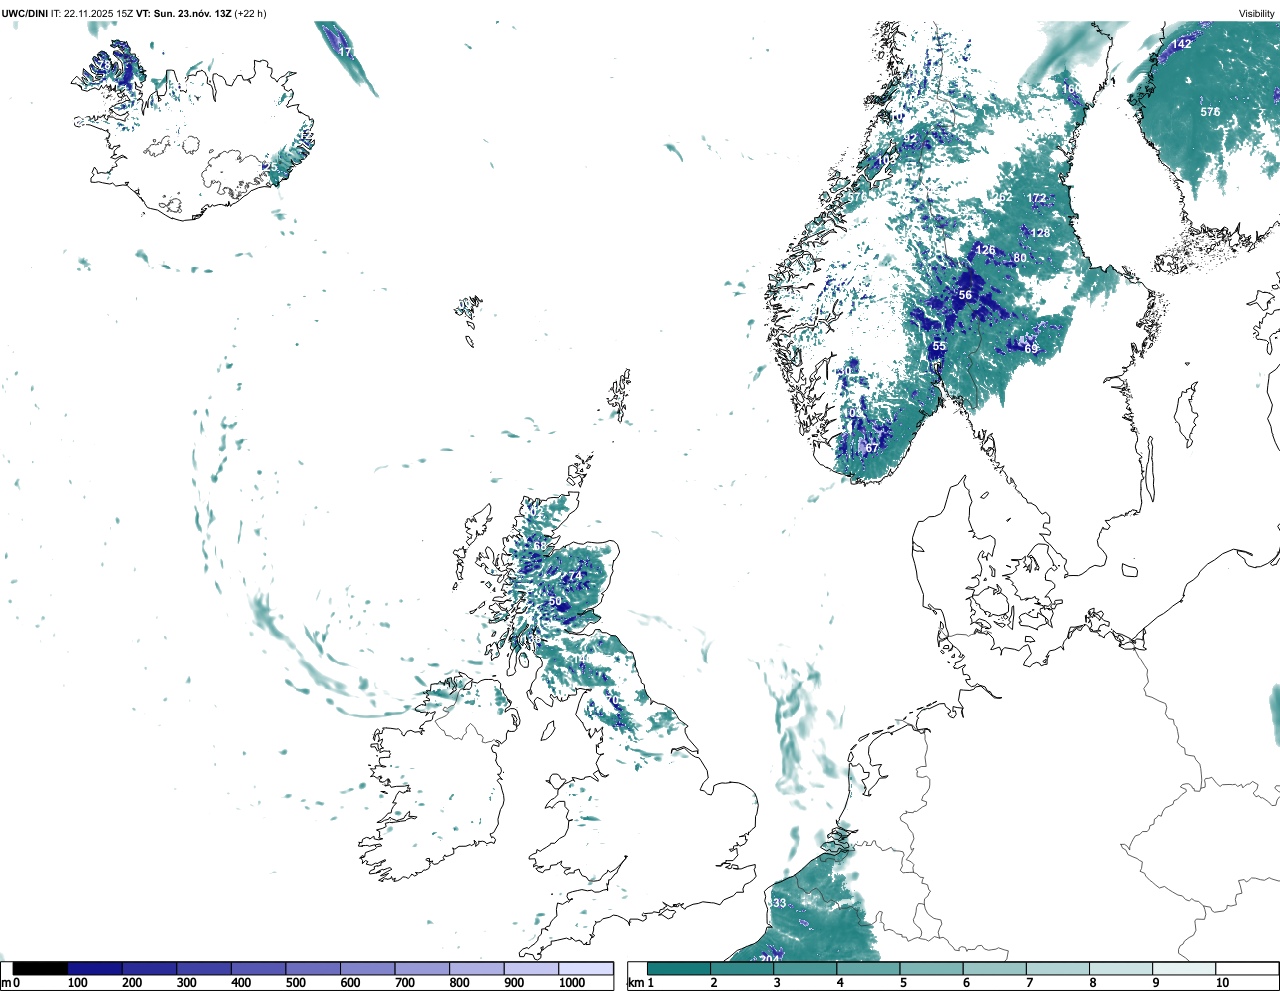Click the darkest blue 100–200 m legend swatch
Image resolution: width=1280 pixels, height=991 pixels.
(x=95, y=968)
